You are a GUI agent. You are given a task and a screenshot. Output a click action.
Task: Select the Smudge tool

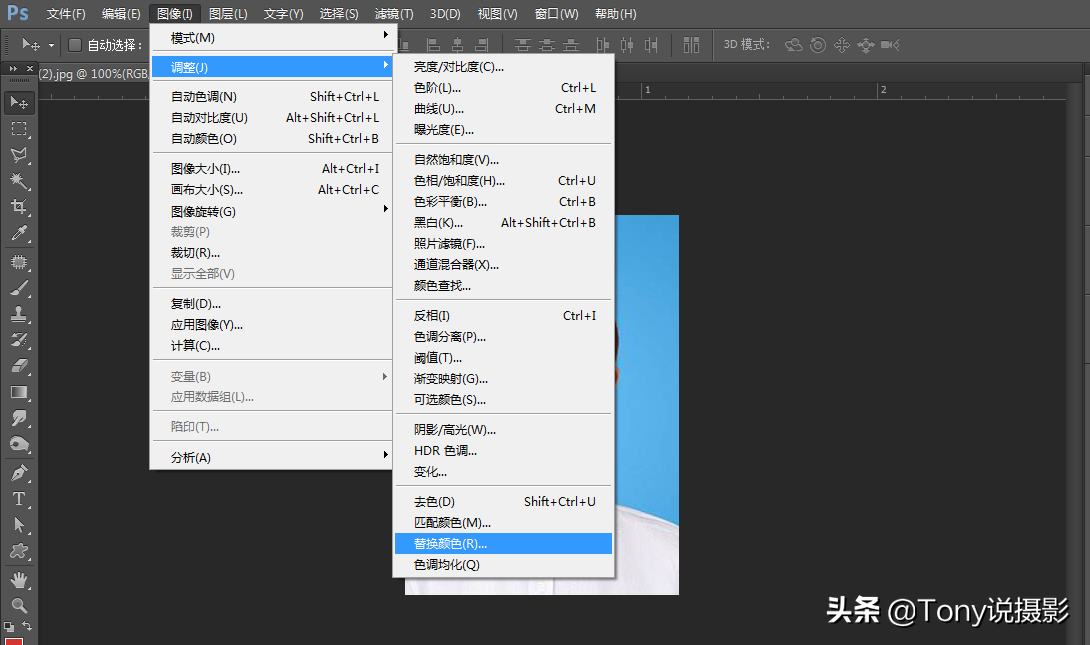(x=19, y=418)
